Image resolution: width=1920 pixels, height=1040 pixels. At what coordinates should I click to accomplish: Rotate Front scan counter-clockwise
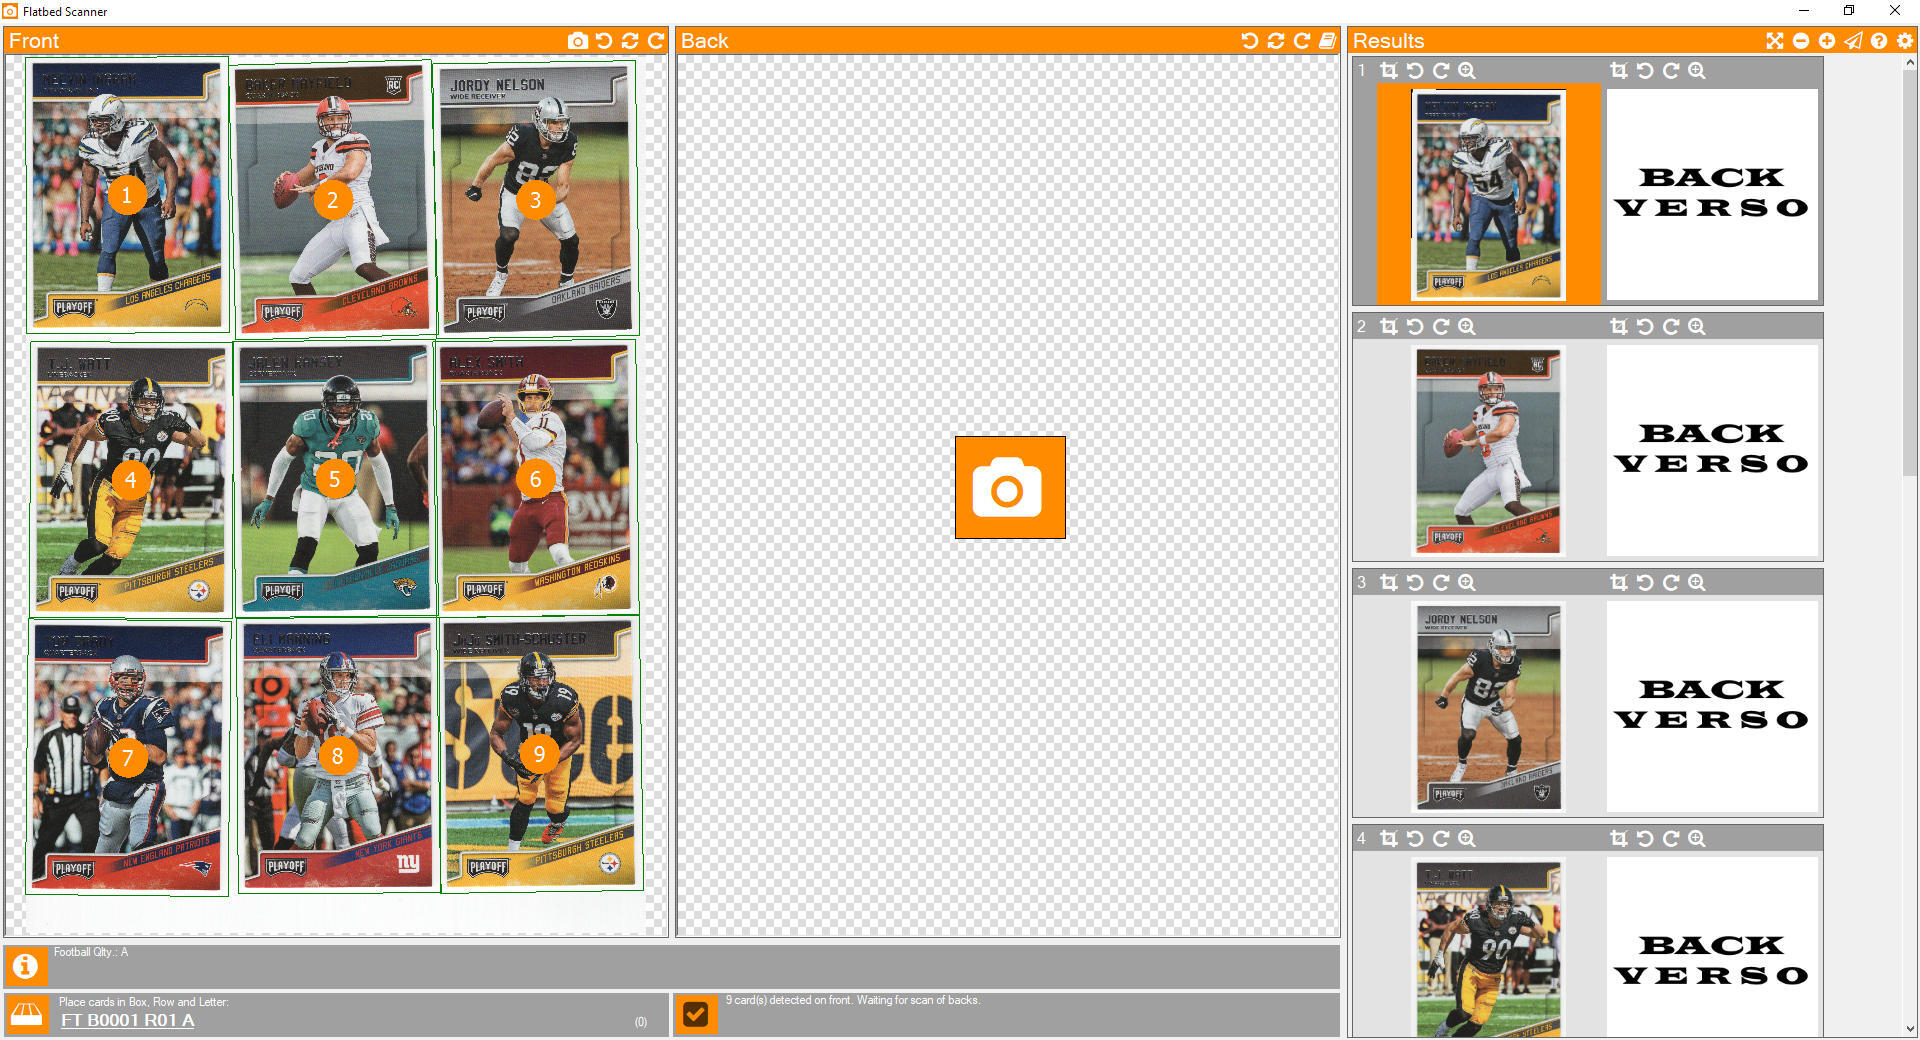pos(604,41)
